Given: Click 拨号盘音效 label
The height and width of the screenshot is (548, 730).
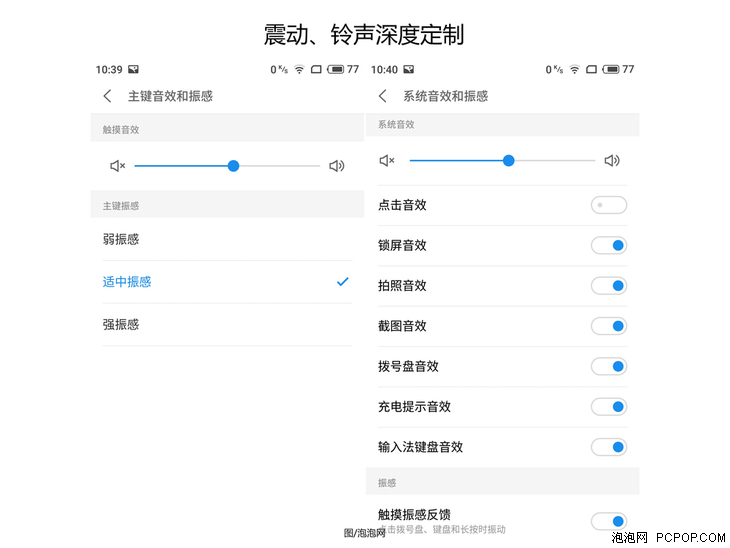Looking at the screenshot, I should click(408, 366).
